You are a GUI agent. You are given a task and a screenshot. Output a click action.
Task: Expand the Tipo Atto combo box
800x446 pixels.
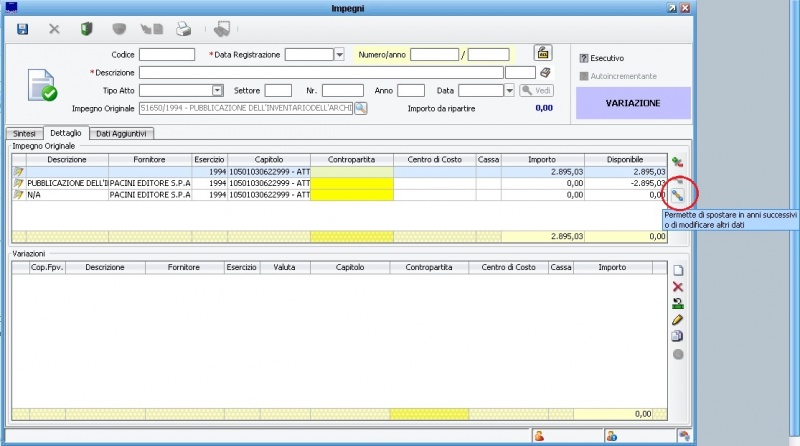(217, 91)
